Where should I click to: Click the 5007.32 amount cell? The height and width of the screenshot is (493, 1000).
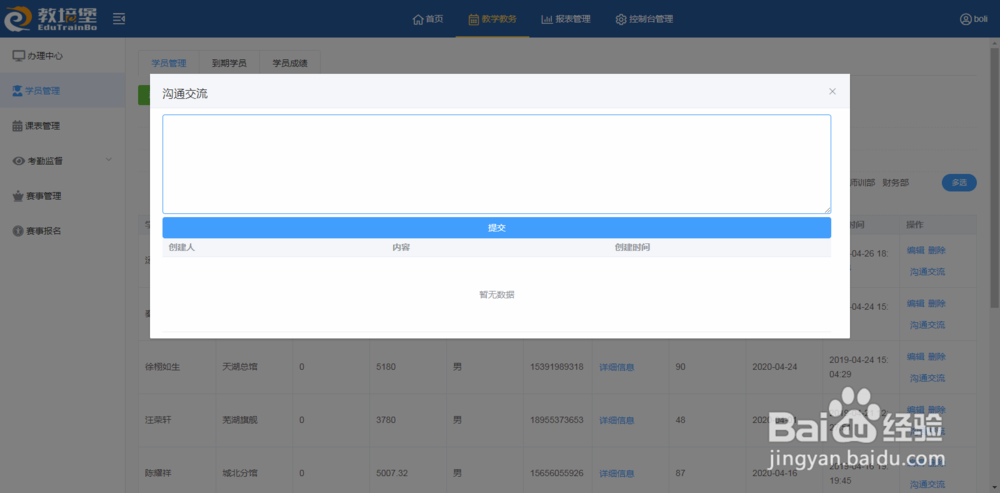coord(390,474)
